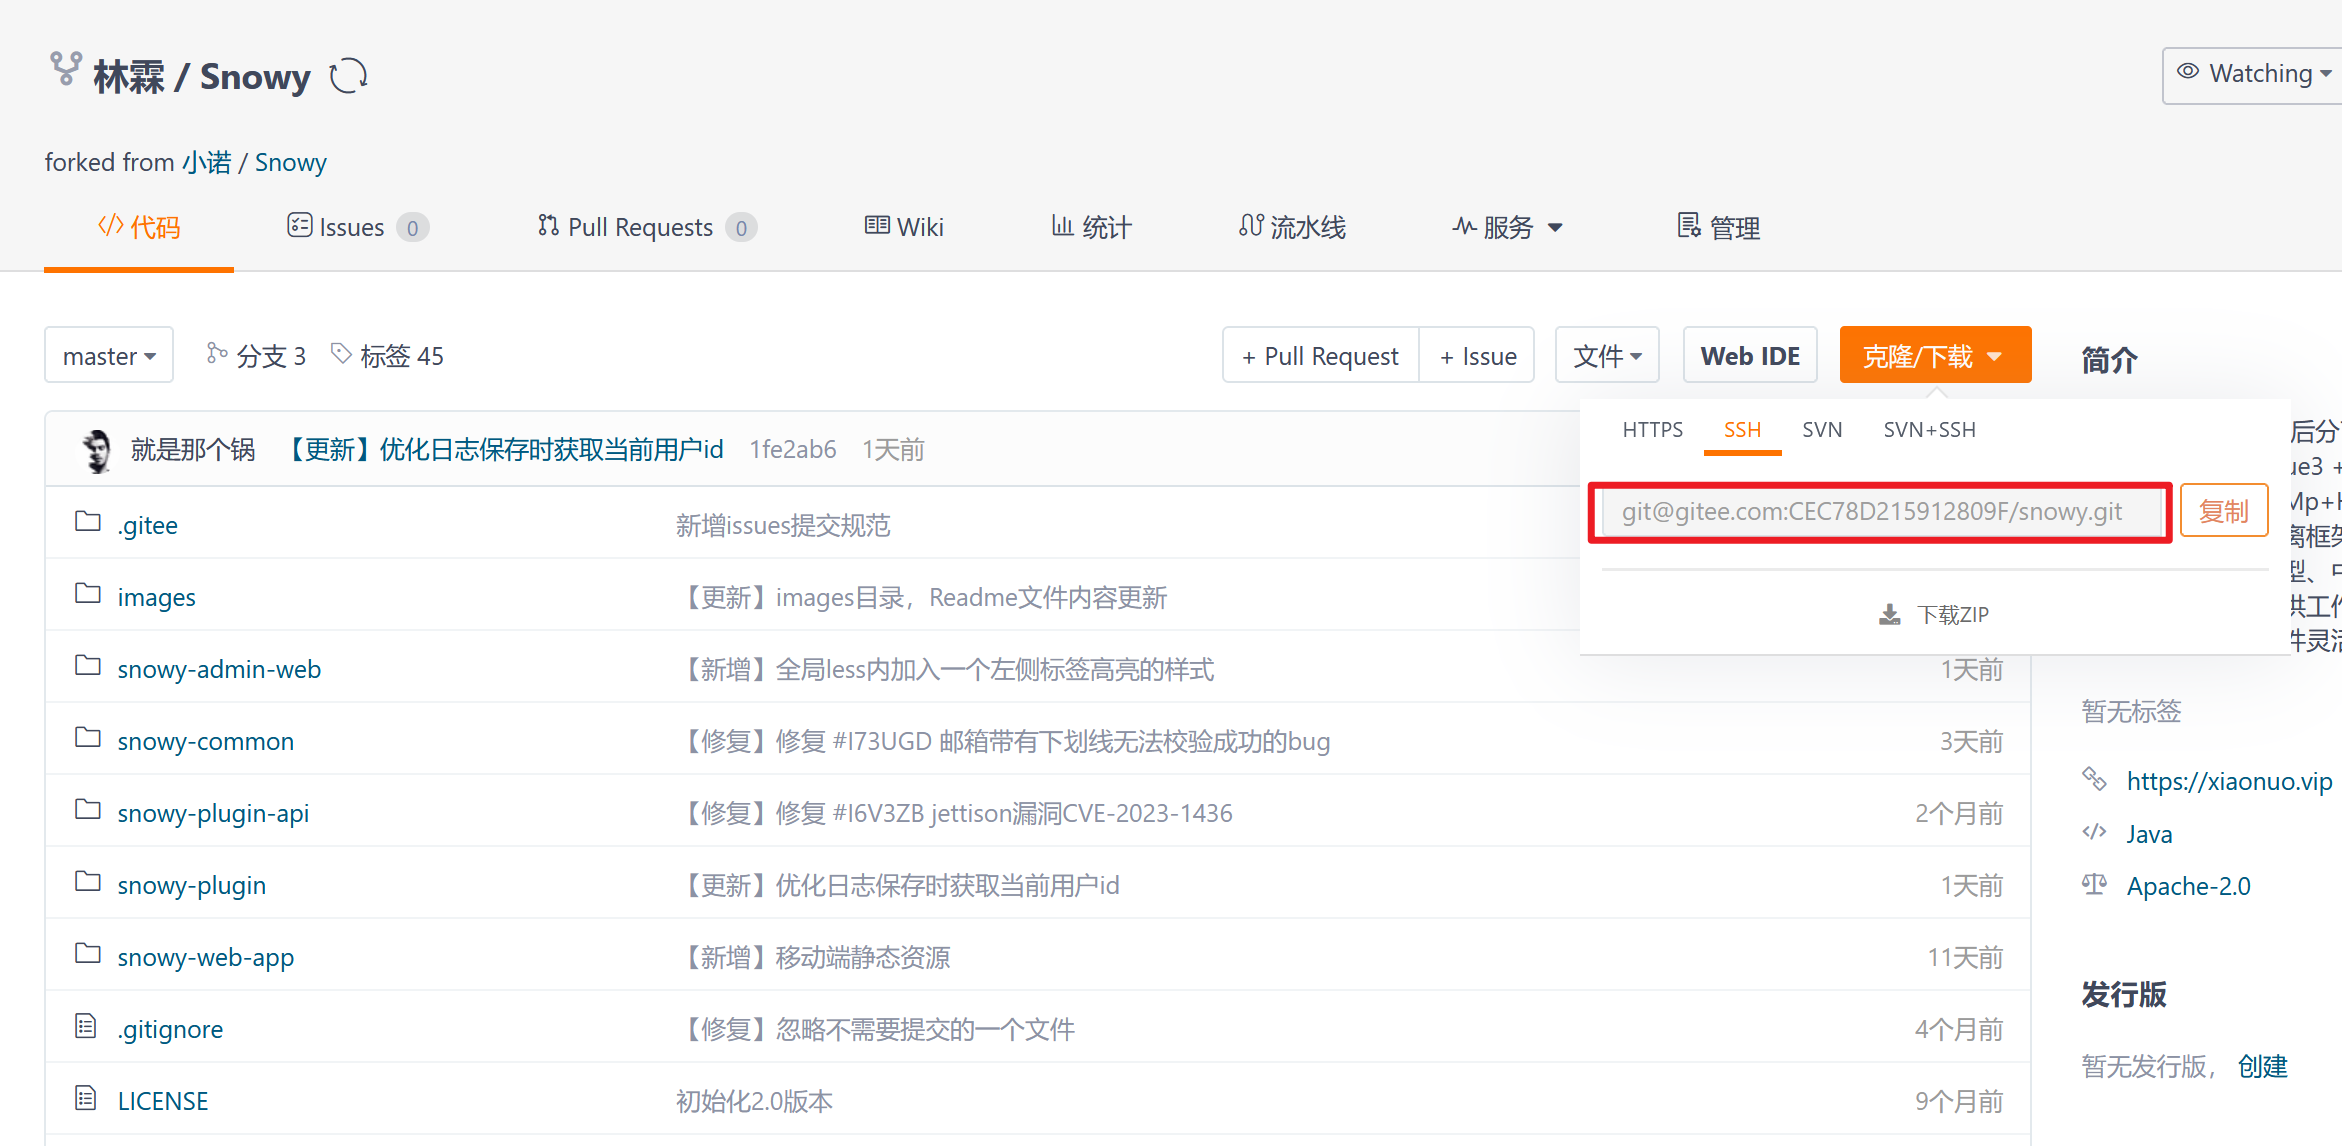Open the https://xiaonuo.vip link
Viewport: 2342px width, 1146px height.
click(2229, 781)
